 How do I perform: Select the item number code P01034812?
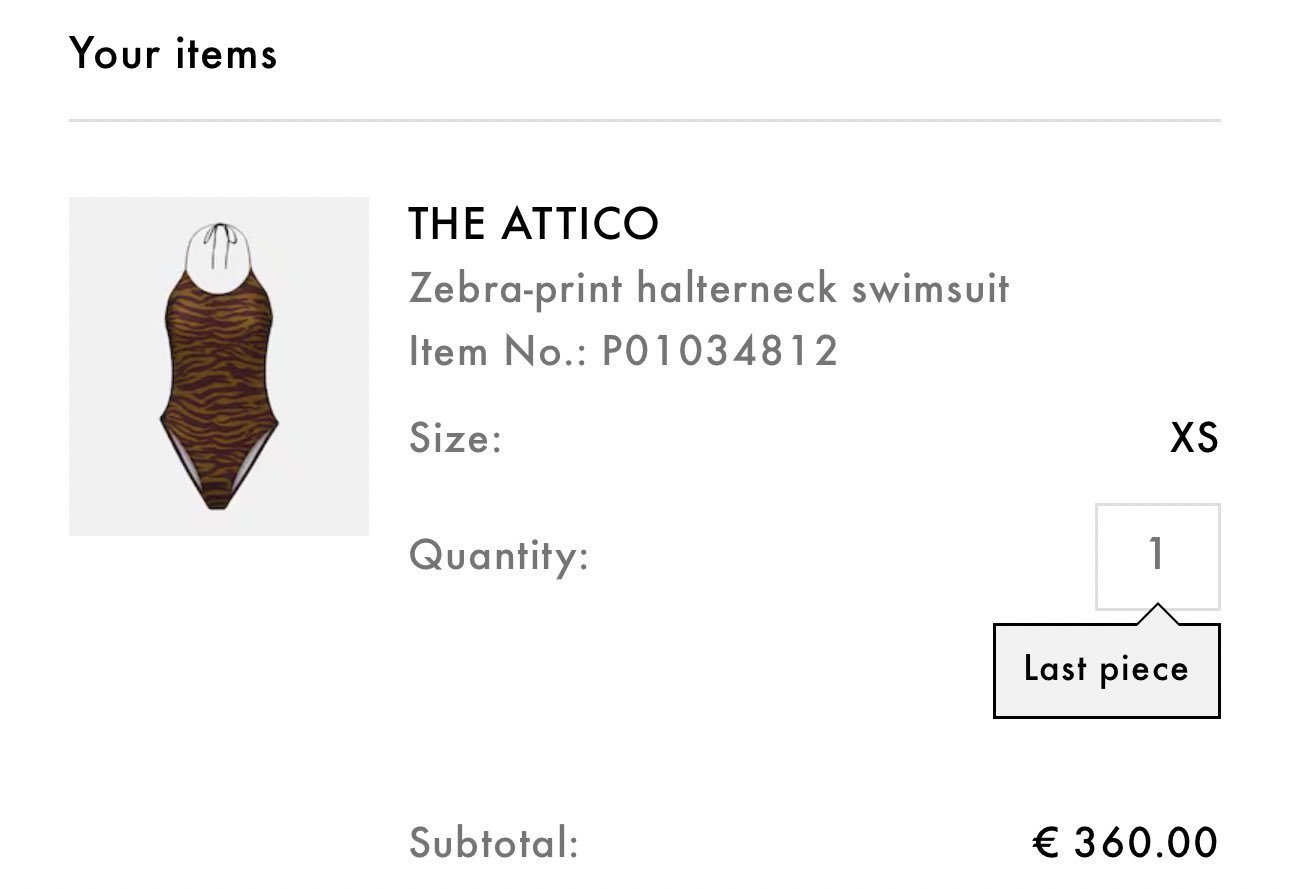pos(719,351)
